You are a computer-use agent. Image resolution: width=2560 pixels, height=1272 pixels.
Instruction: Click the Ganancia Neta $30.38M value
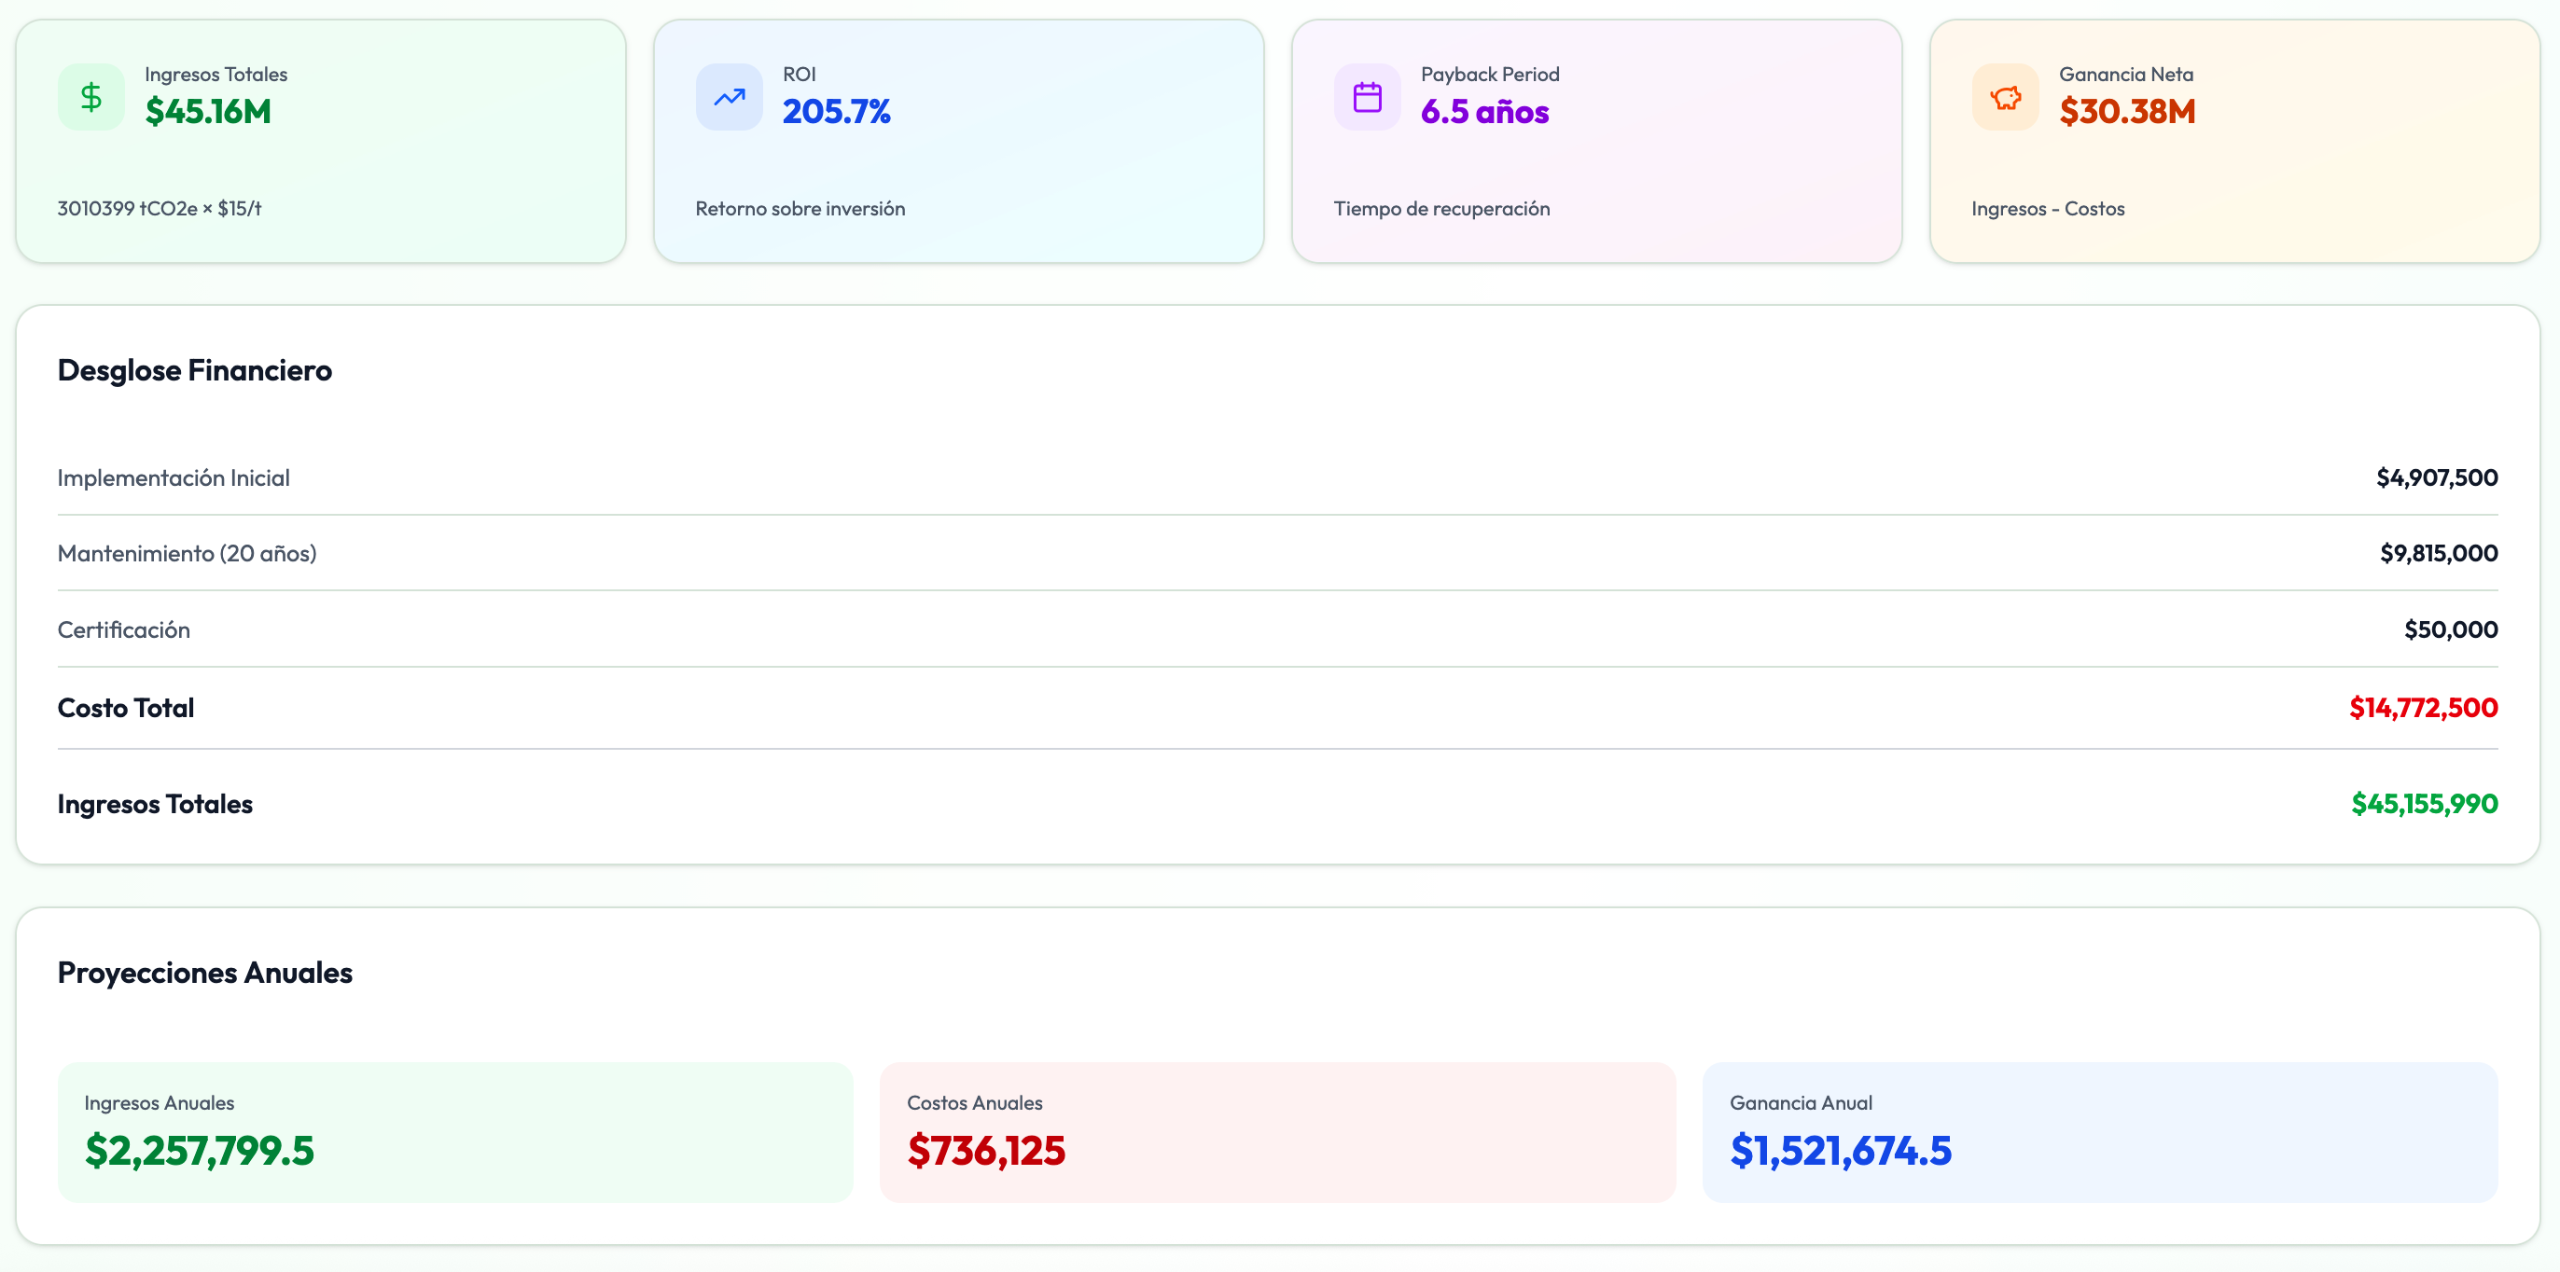[2127, 111]
